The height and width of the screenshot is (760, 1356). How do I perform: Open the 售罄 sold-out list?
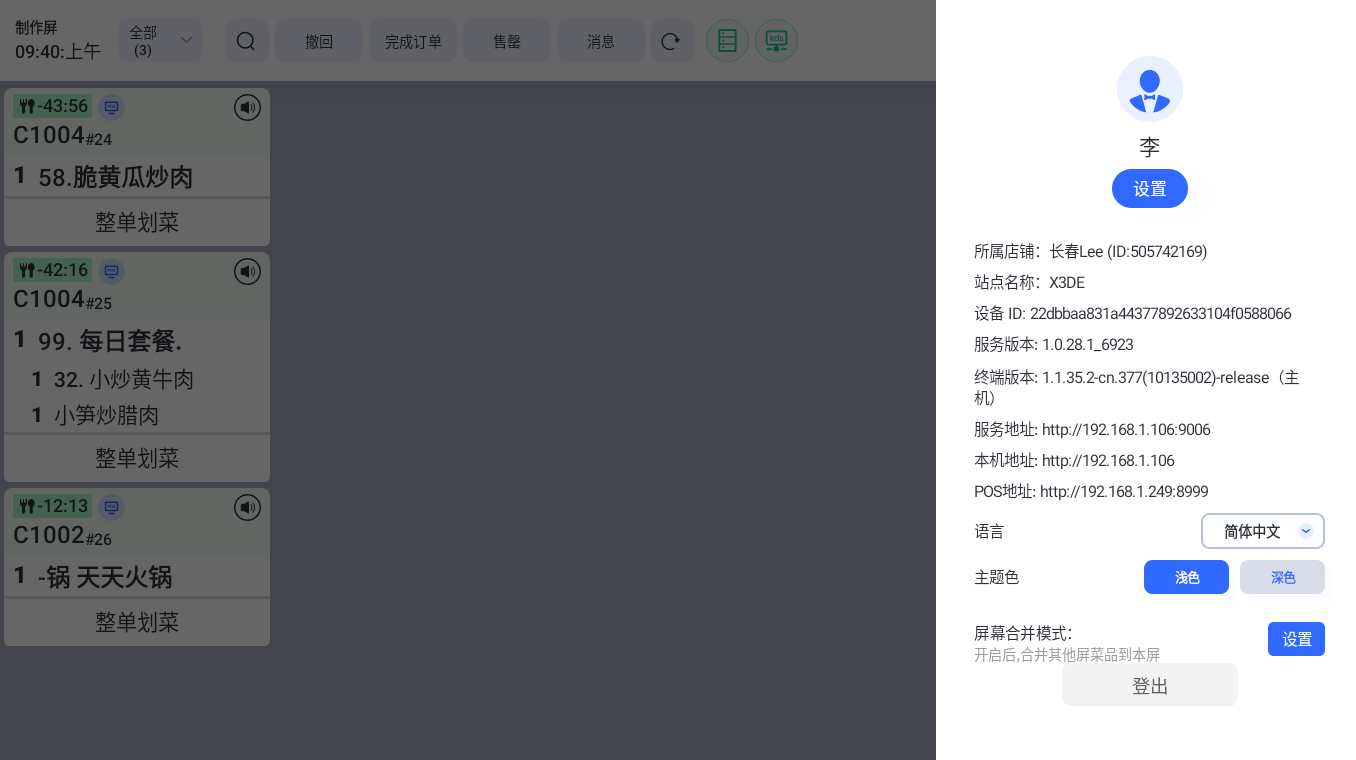pos(507,41)
